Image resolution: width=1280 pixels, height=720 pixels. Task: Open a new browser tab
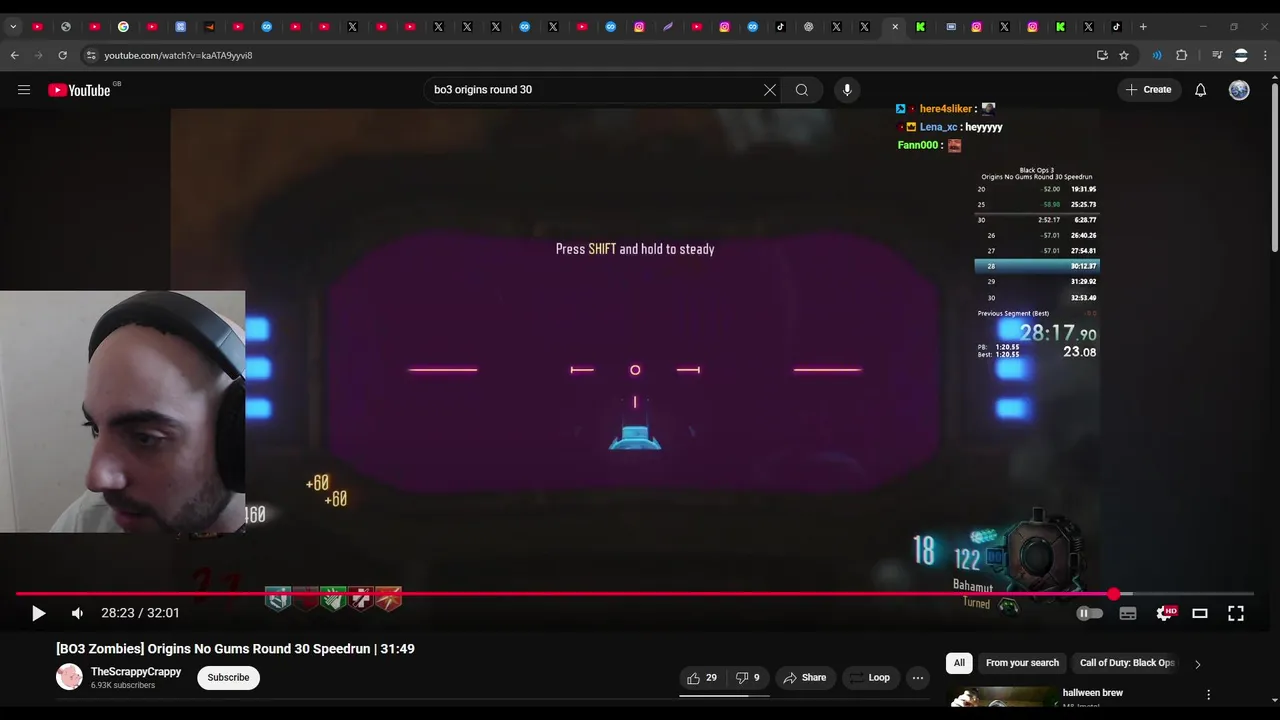[x=1143, y=27]
